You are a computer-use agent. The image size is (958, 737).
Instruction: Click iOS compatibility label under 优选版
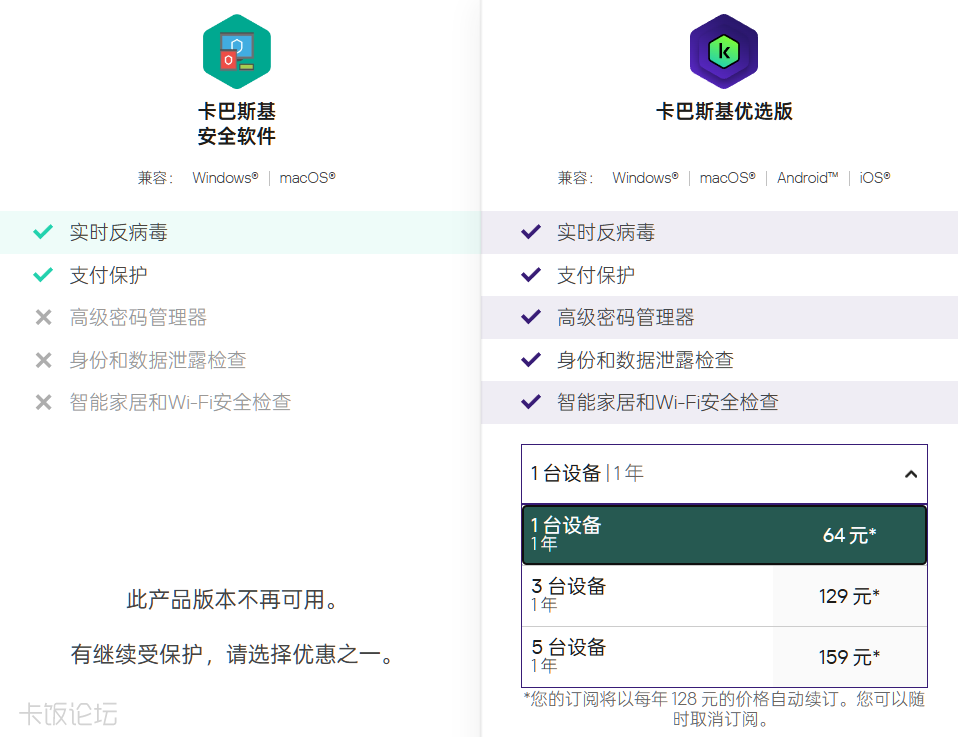click(874, 178)
